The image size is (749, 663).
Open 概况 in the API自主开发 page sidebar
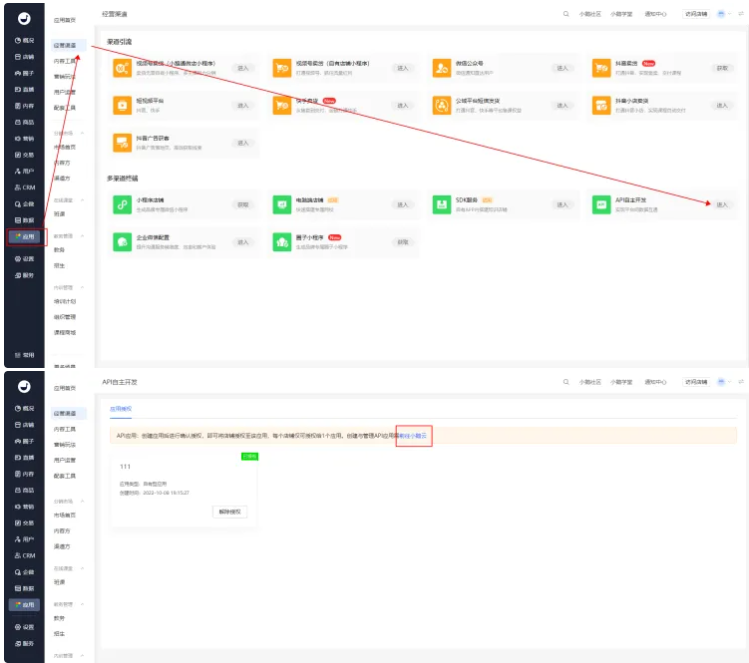click(24, 408)
